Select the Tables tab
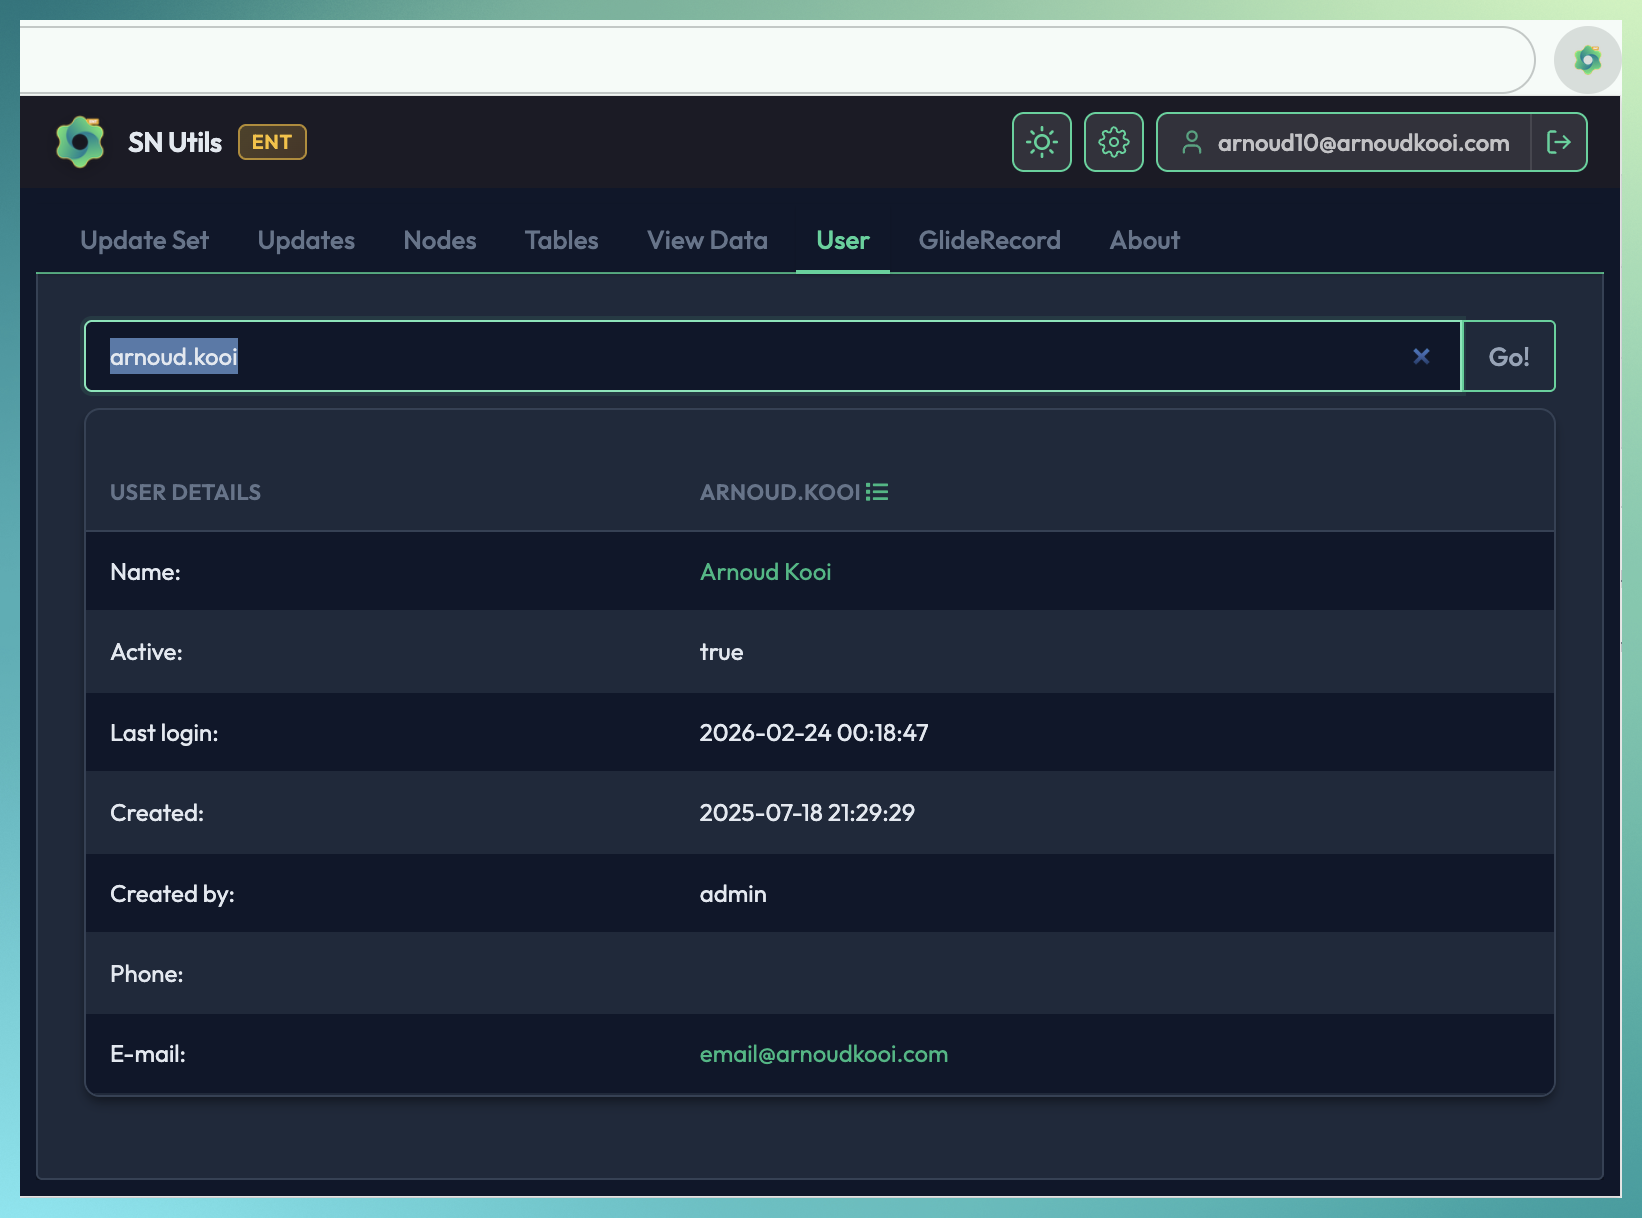This screenshot has height=1218, width=1642. 561,240
